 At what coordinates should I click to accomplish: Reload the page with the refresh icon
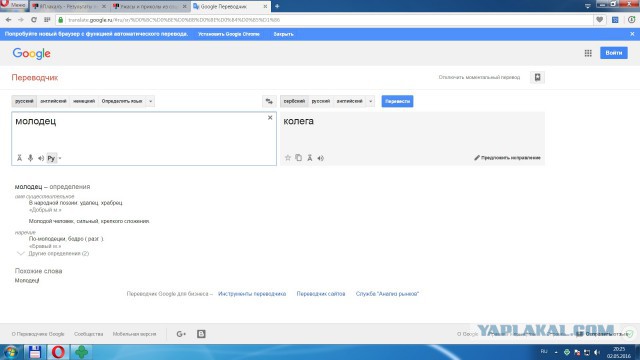34,20
